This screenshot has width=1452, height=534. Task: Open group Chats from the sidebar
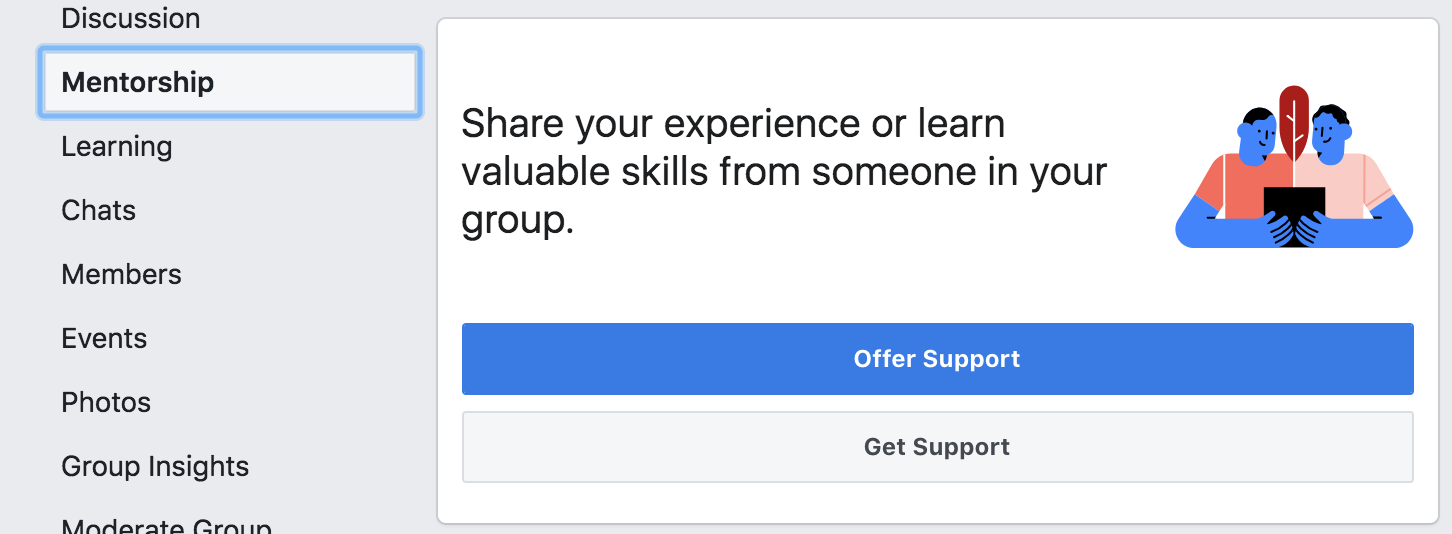(x=99, y=210)
